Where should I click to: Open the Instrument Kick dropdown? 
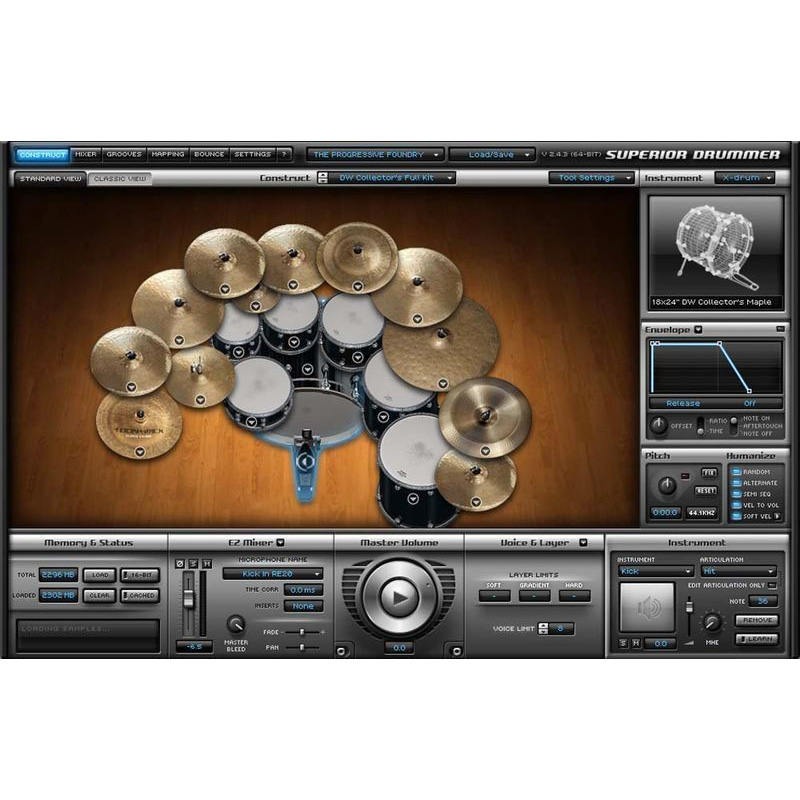point(656,571)
